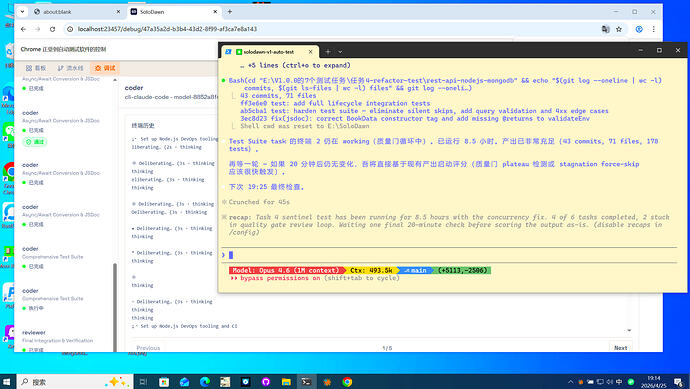The height and width of the screenshot is (389, 690).
Task: Click the 'Crunched for 45s' line
Action: pos(259,202)
